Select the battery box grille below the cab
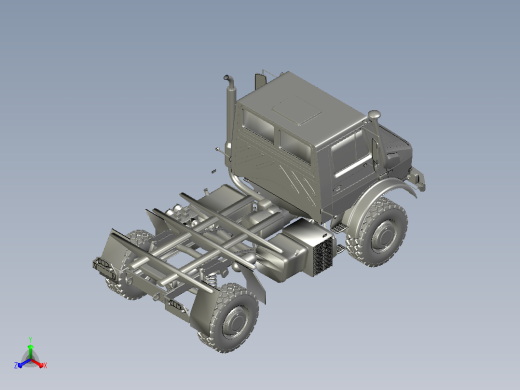 point(322,255)
